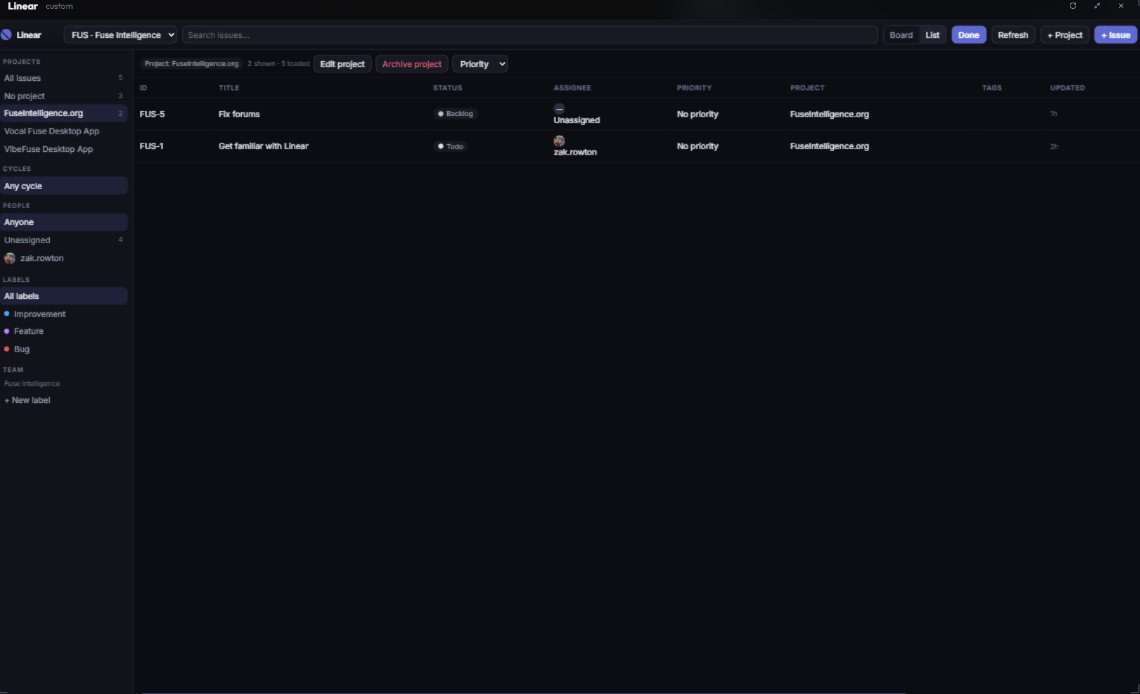Click Archive project button
This screenshot has width=1140, height=694.
[x=412, y=64]
